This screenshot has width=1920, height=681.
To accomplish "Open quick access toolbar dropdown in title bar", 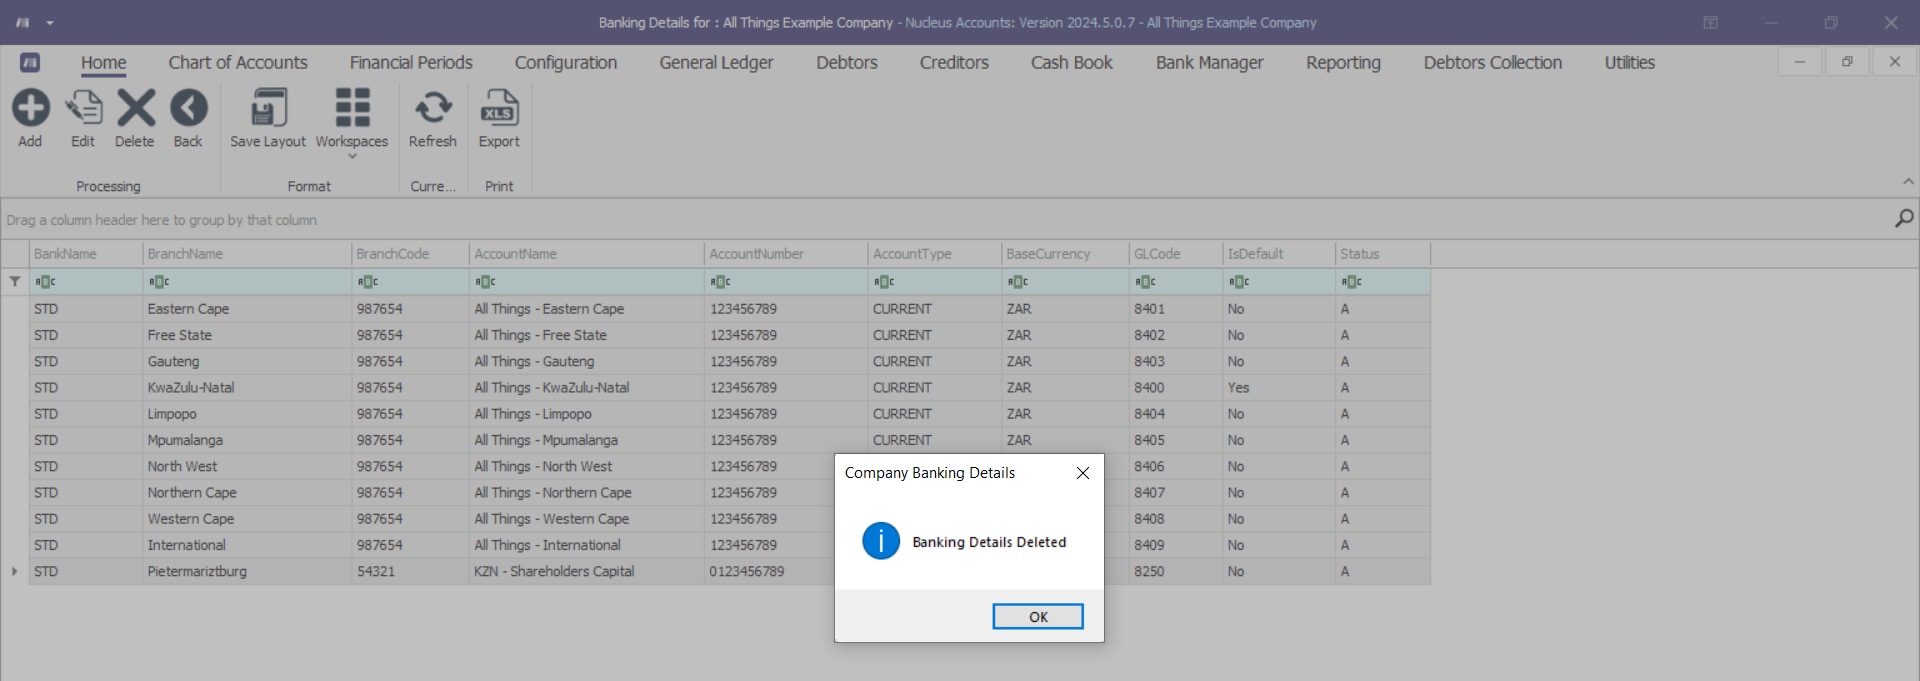I will (50, 23).
